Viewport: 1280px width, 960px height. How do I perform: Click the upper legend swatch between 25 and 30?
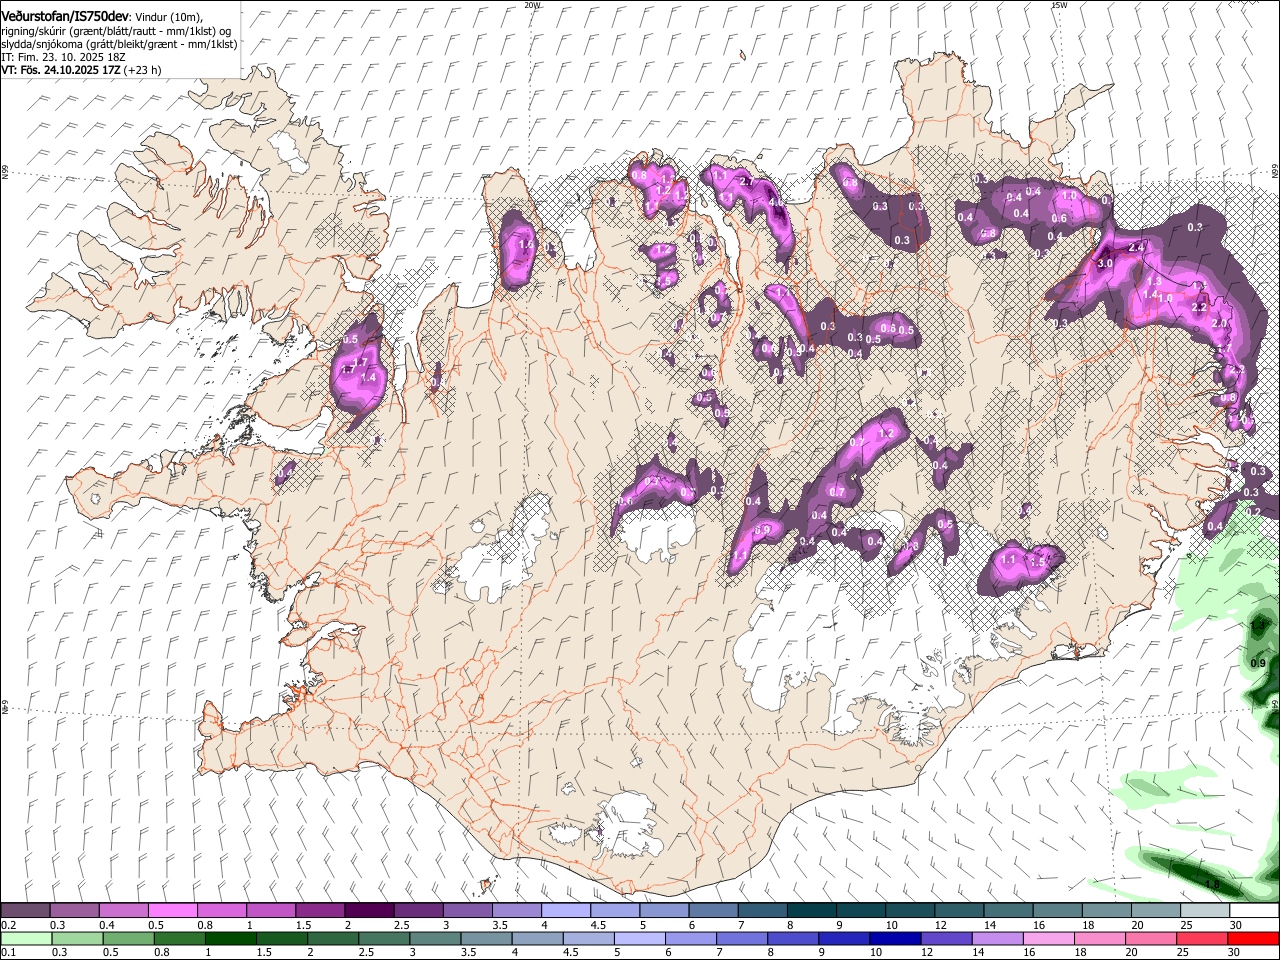[x=1206, y=911]
